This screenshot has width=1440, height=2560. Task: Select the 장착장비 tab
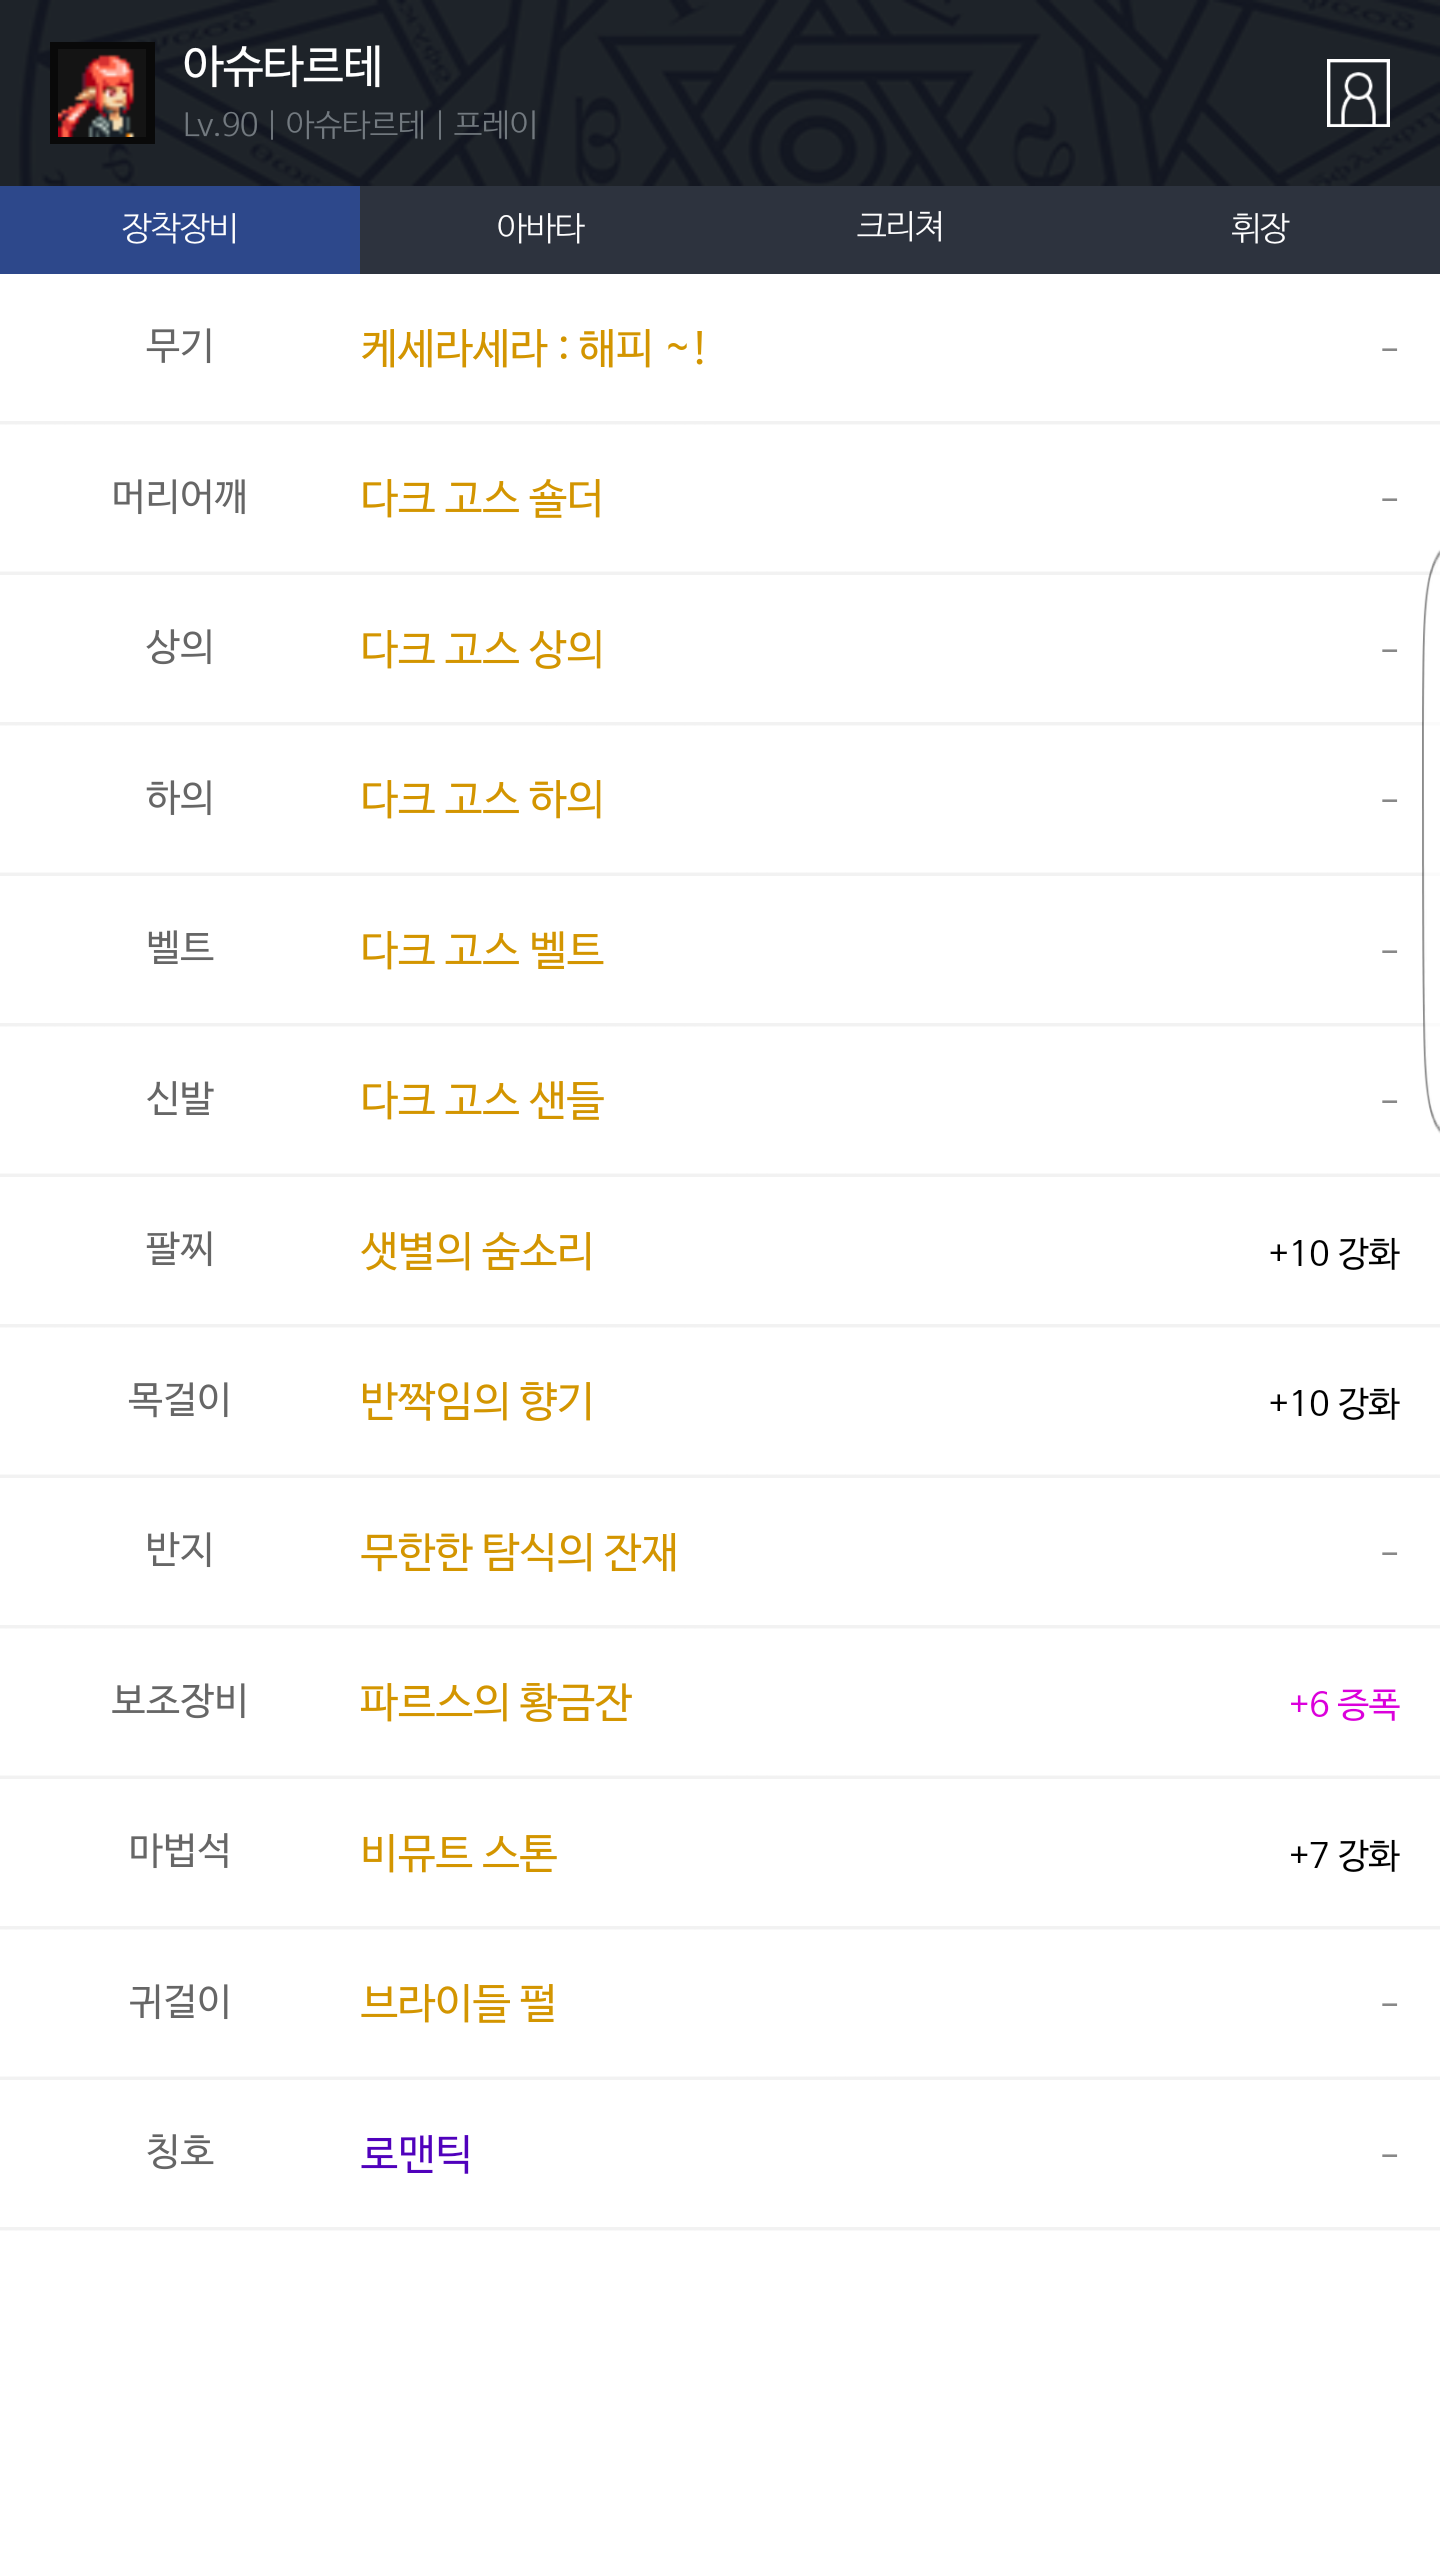pyautogui.click(x=180, y=229)
